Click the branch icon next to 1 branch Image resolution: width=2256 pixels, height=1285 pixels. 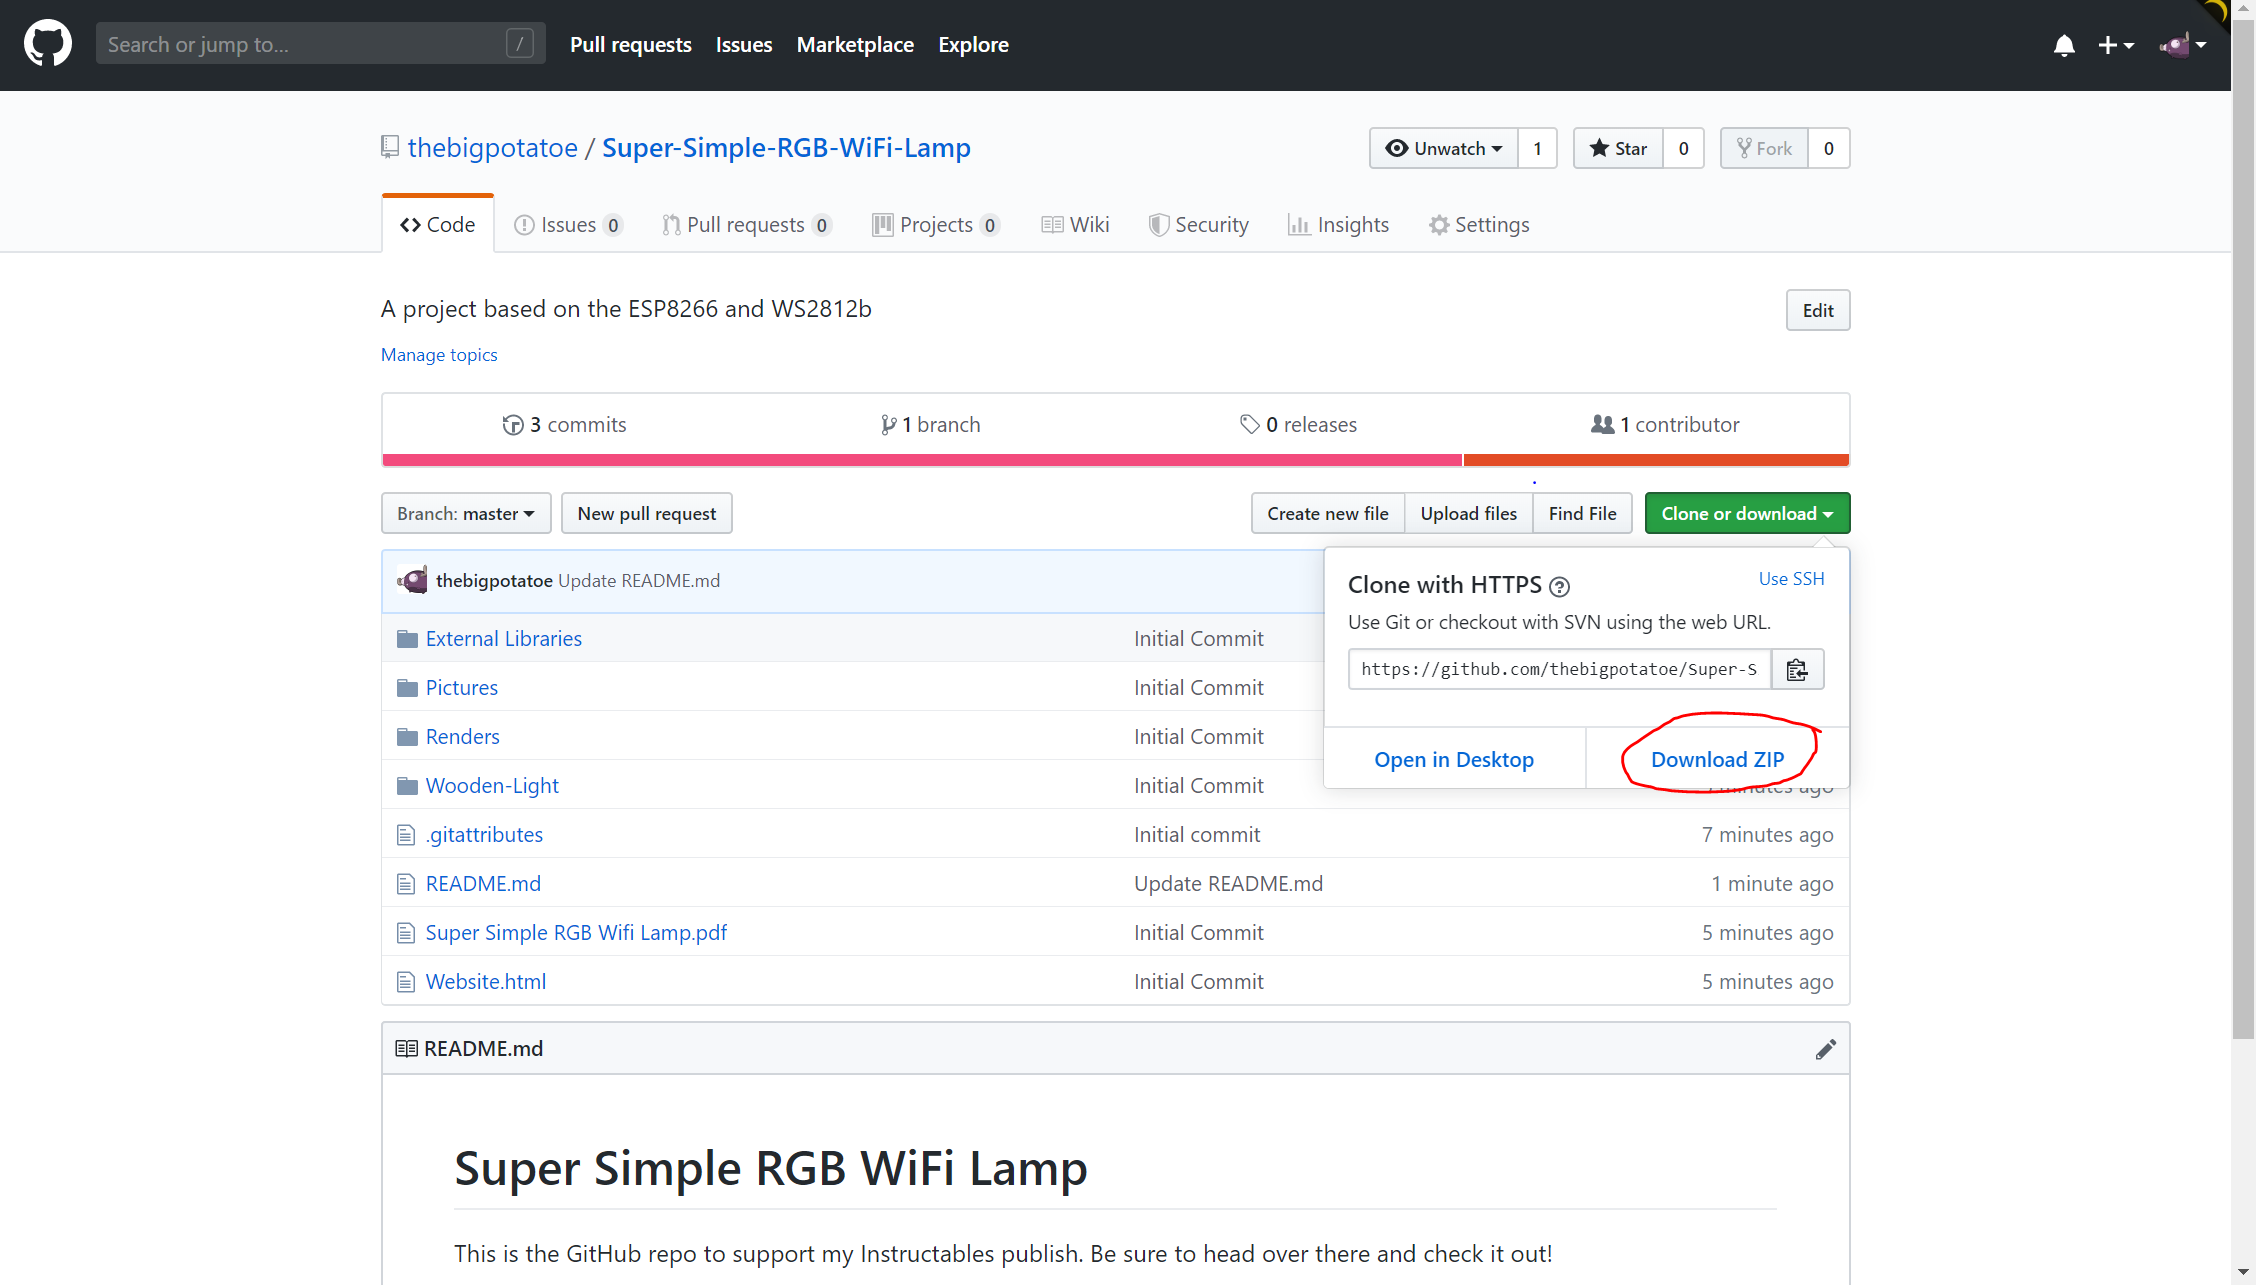(888, 424)
